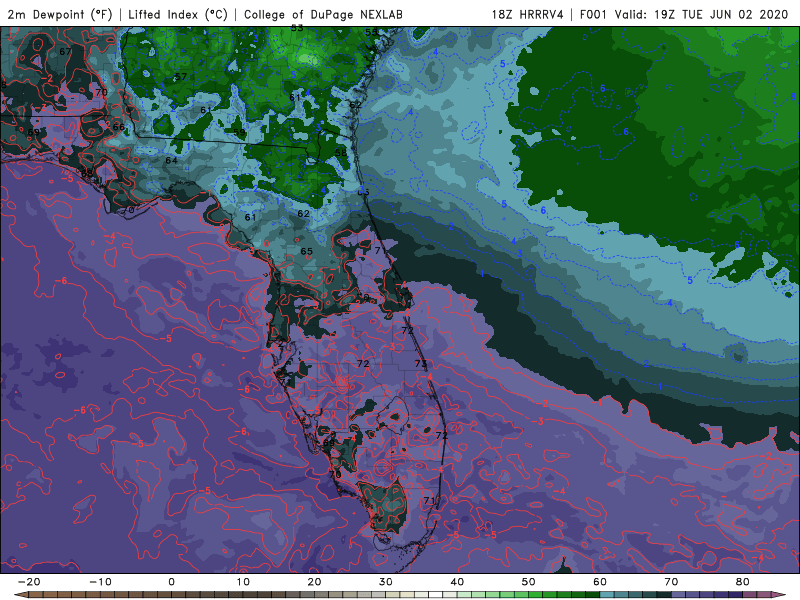Click the '80' label on the color scale
This screenshot has width=800, height=600.
(743, 582)
